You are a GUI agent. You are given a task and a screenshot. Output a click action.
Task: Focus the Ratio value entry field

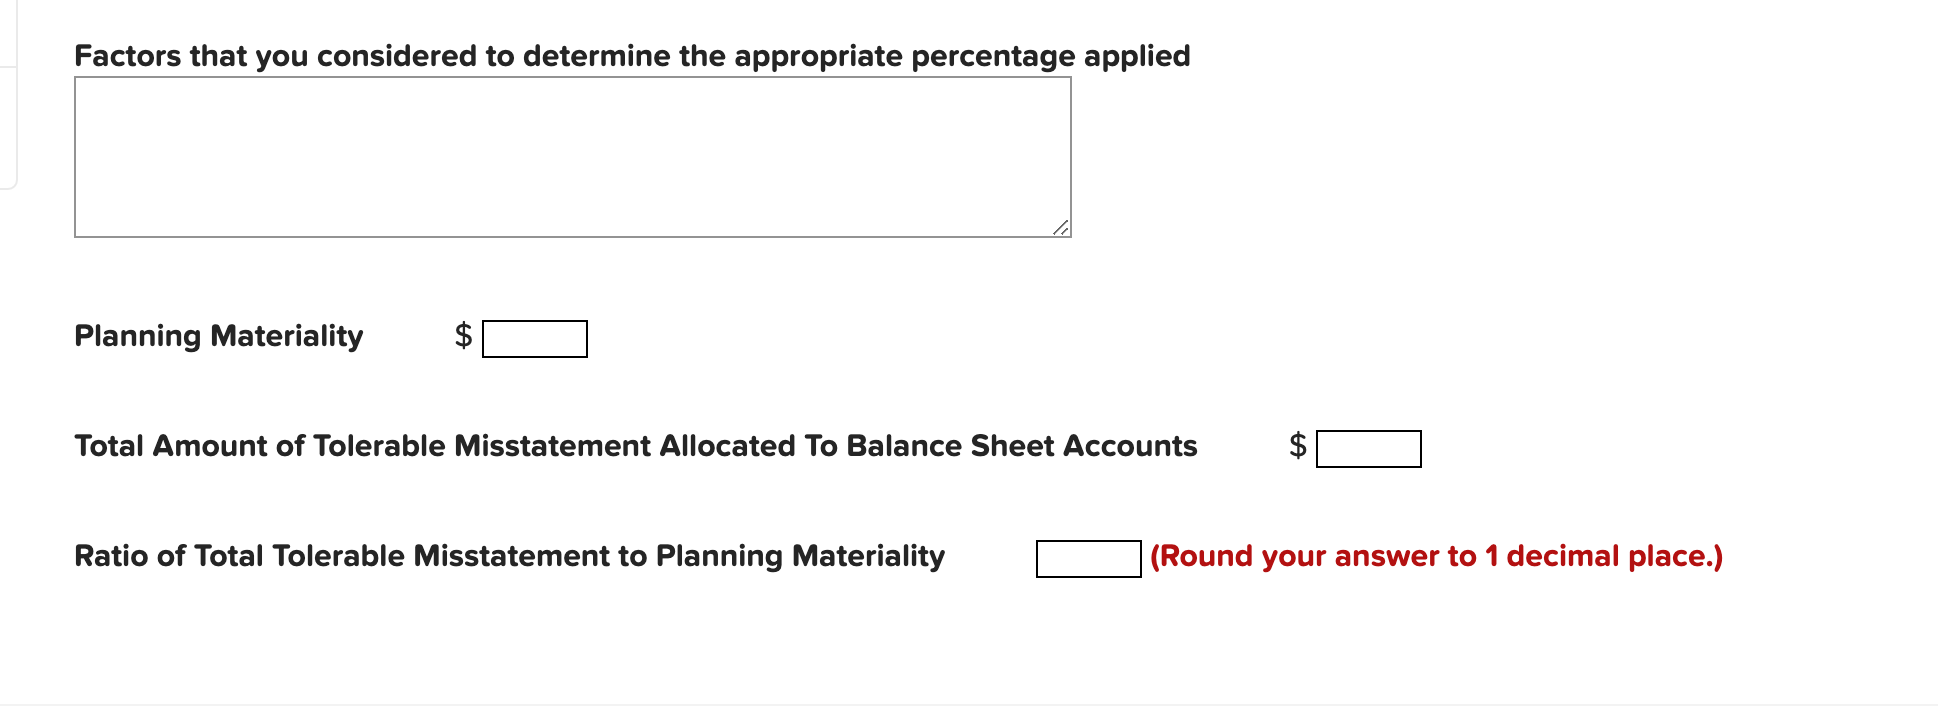click(1088, 558)
